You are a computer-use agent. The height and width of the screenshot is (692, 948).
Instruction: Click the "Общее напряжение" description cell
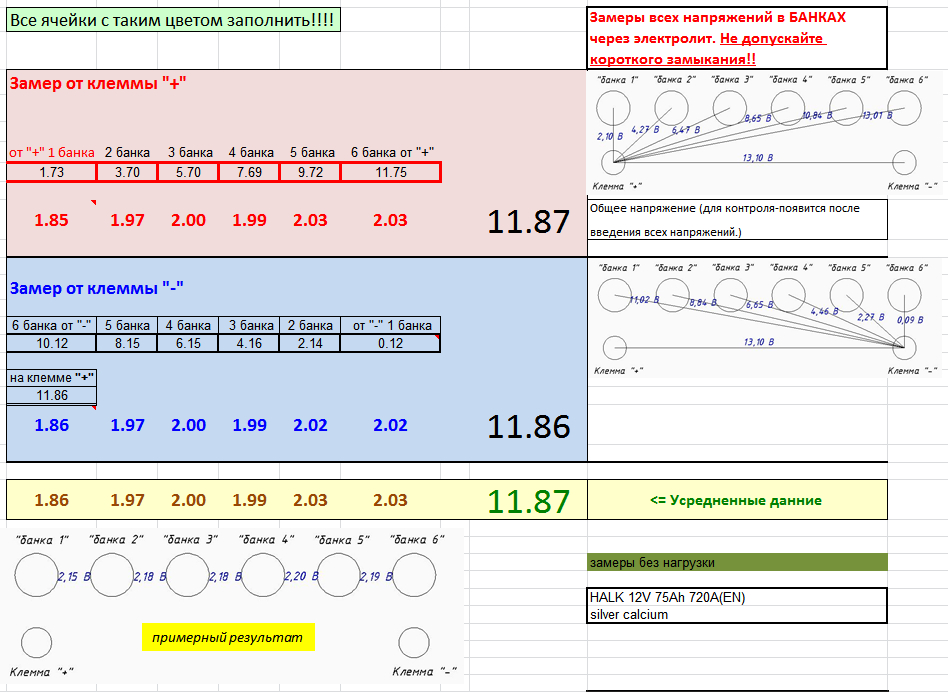point(736,219)
